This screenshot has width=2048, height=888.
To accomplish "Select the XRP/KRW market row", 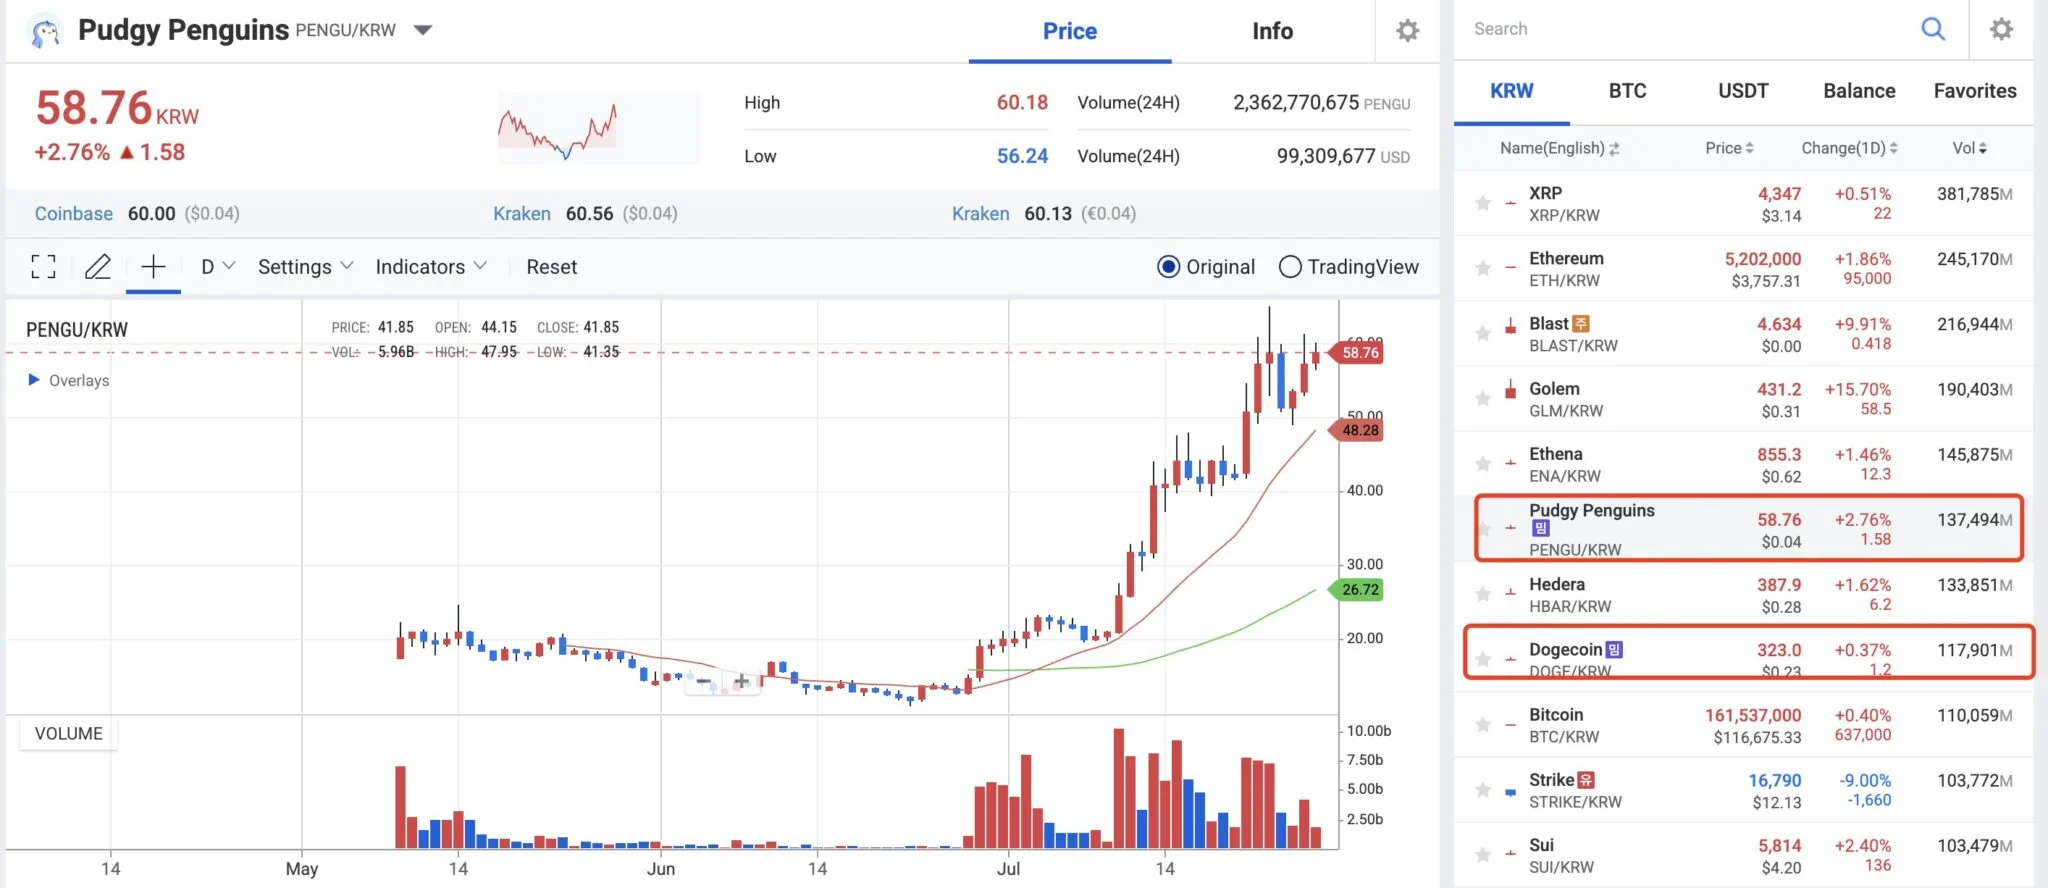I will (x=1744, y=204).
